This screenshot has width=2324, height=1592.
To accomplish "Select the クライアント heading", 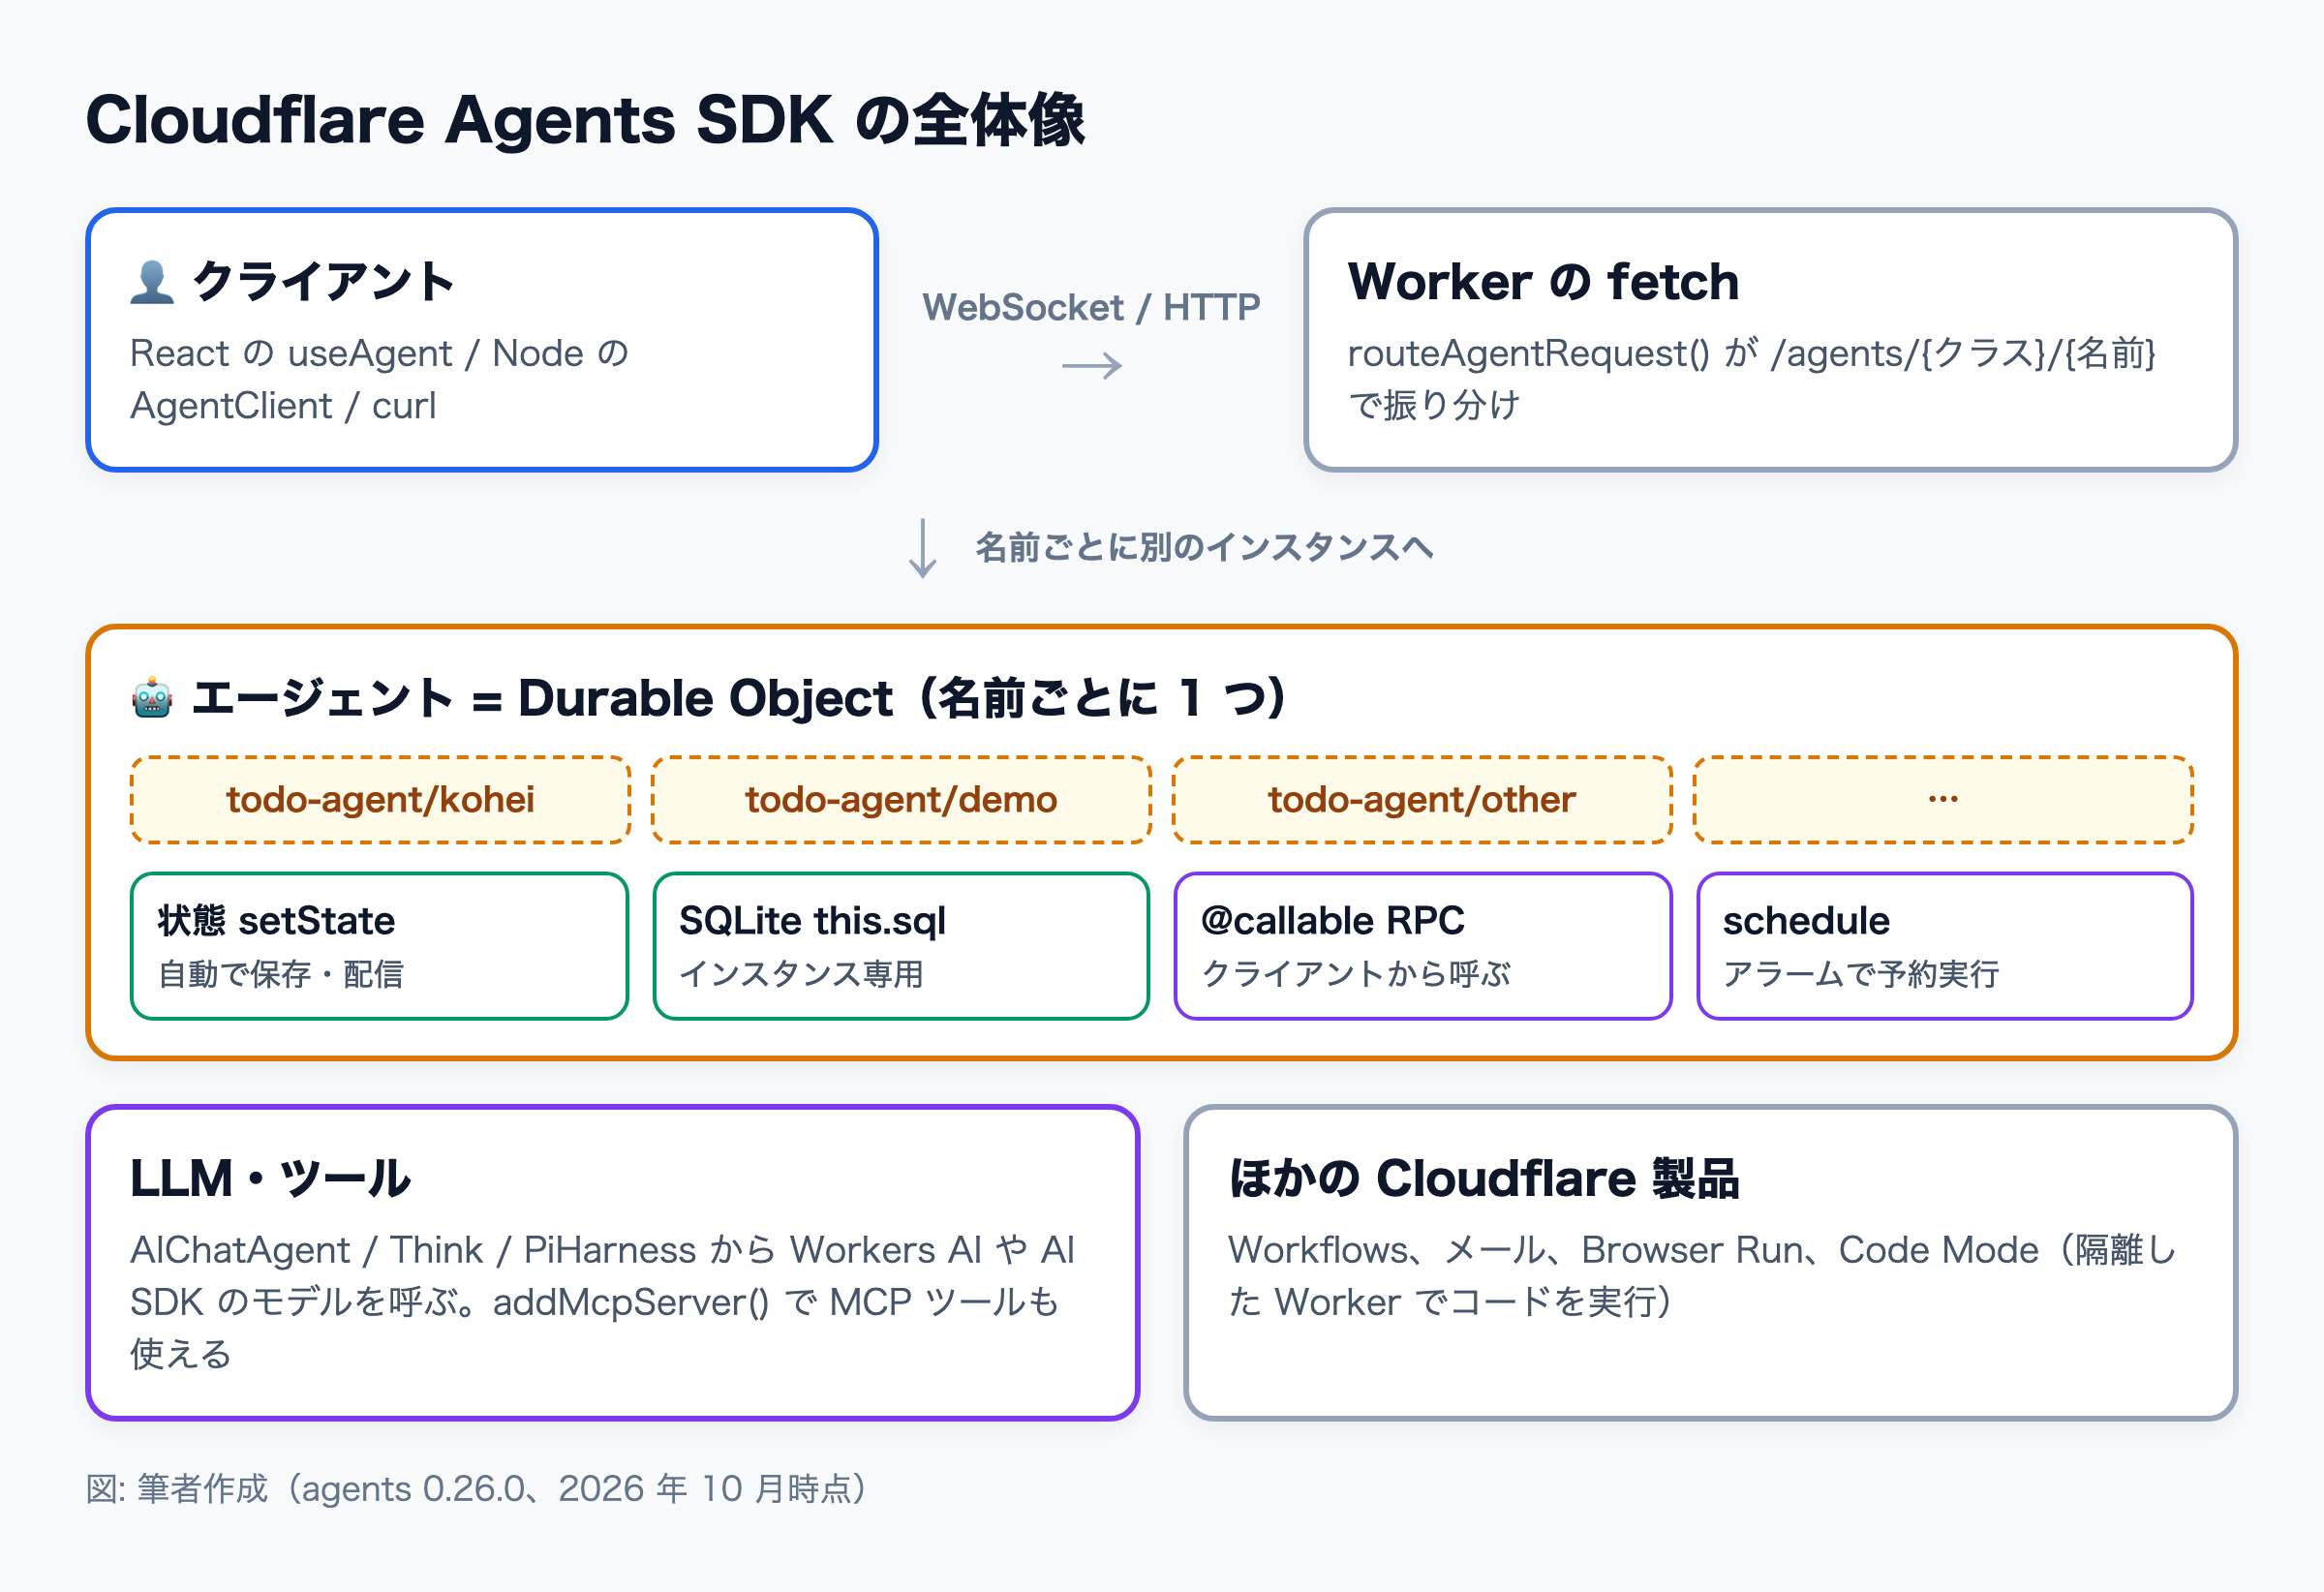I will pyautogui.click(x=323, y=282).
